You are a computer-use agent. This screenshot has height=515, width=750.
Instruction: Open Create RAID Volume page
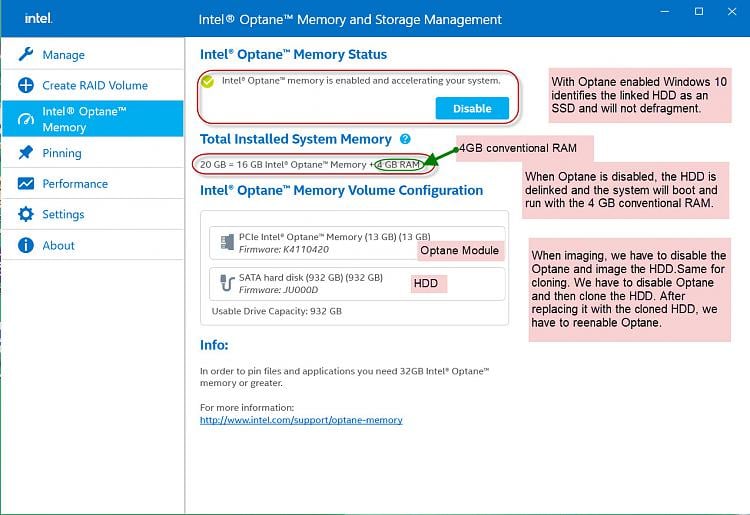92,85
